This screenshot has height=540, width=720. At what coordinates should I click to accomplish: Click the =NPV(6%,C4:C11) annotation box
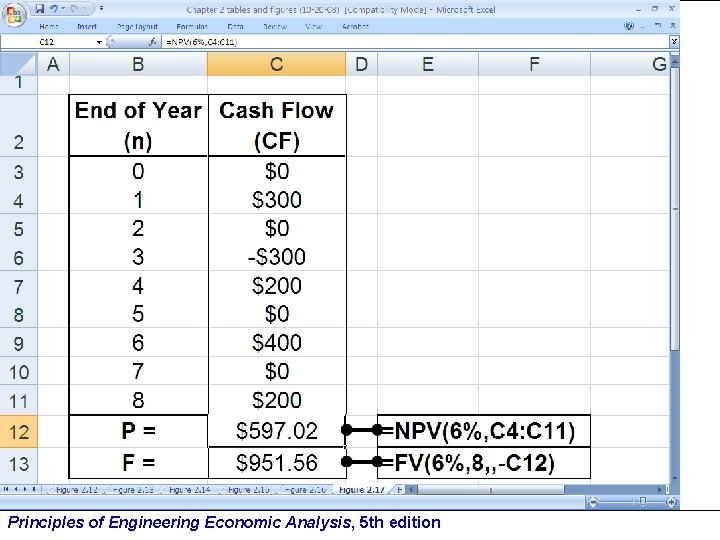point(484,431)
